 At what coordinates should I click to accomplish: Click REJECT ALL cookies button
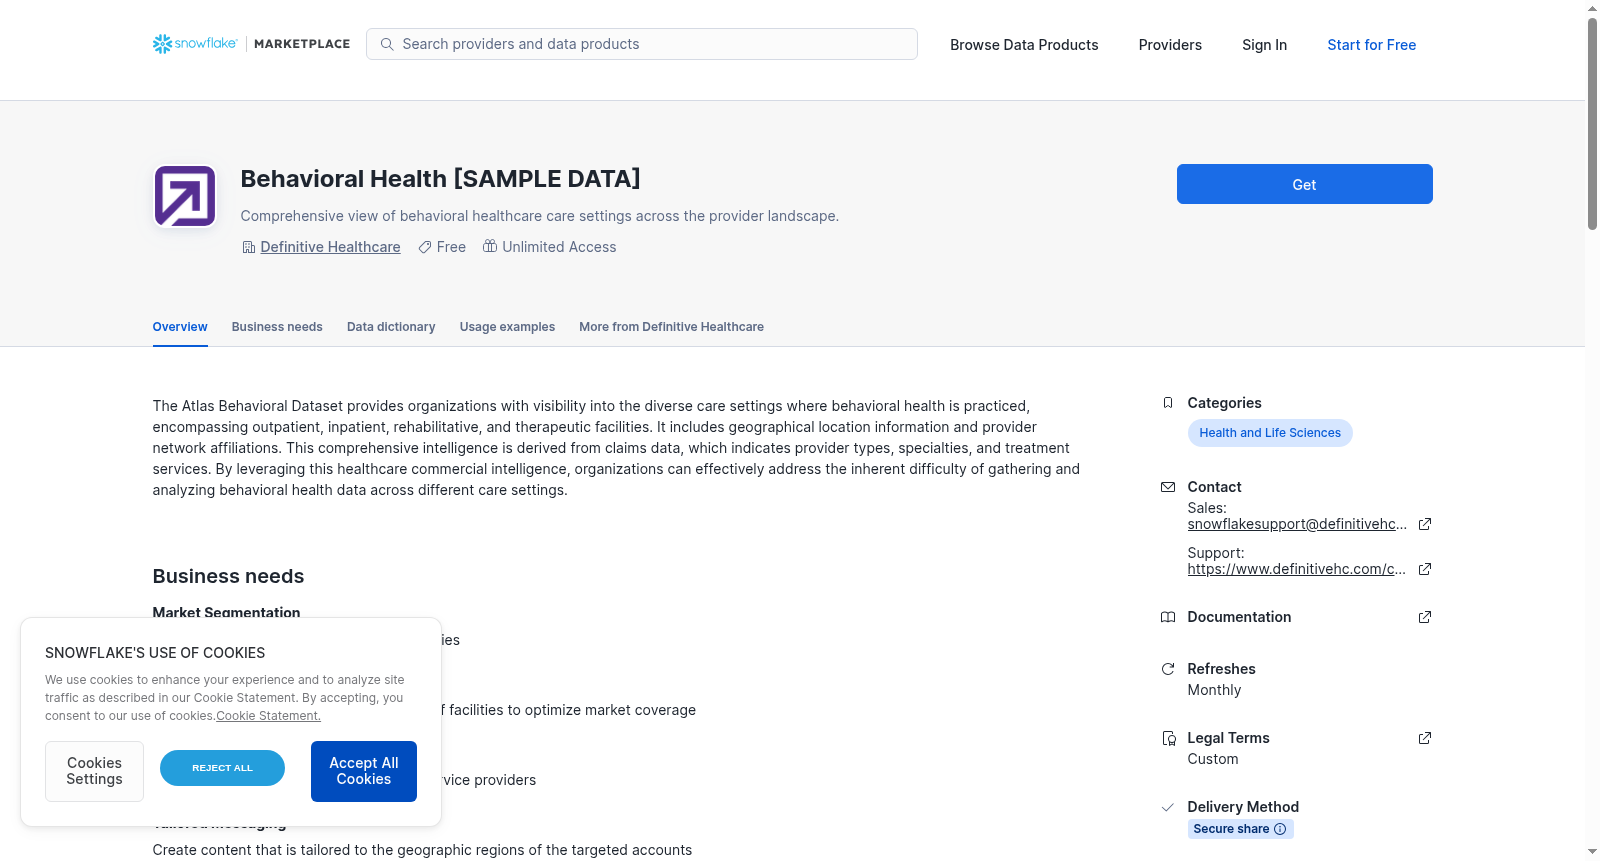[222, 768]
